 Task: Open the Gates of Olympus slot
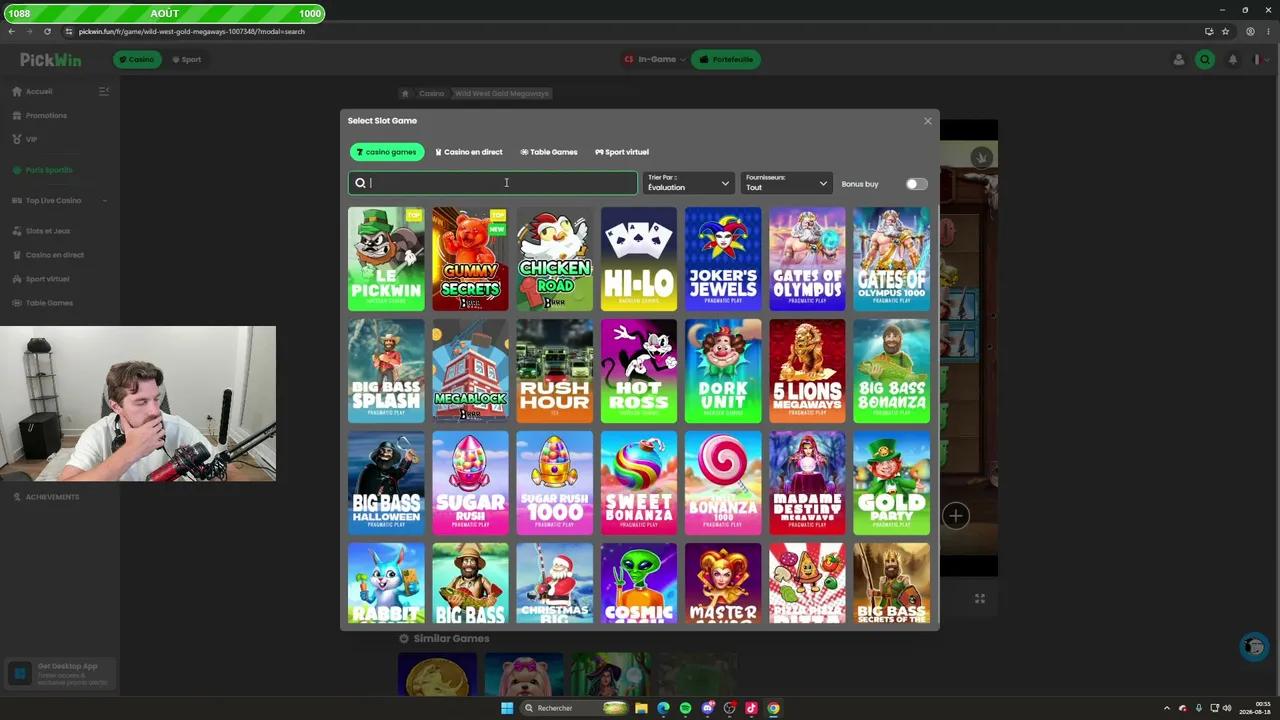coord(807,259)
